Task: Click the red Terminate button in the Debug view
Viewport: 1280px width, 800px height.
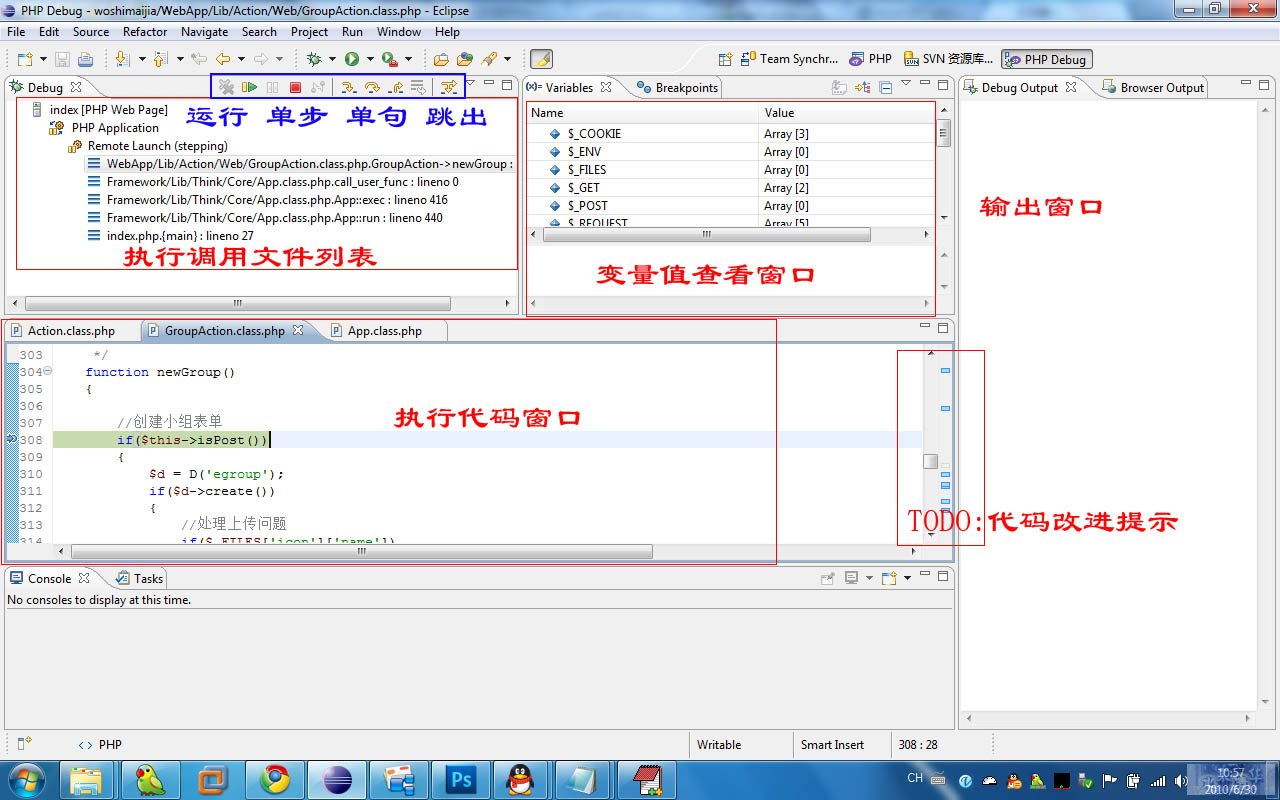Action: 295,88
